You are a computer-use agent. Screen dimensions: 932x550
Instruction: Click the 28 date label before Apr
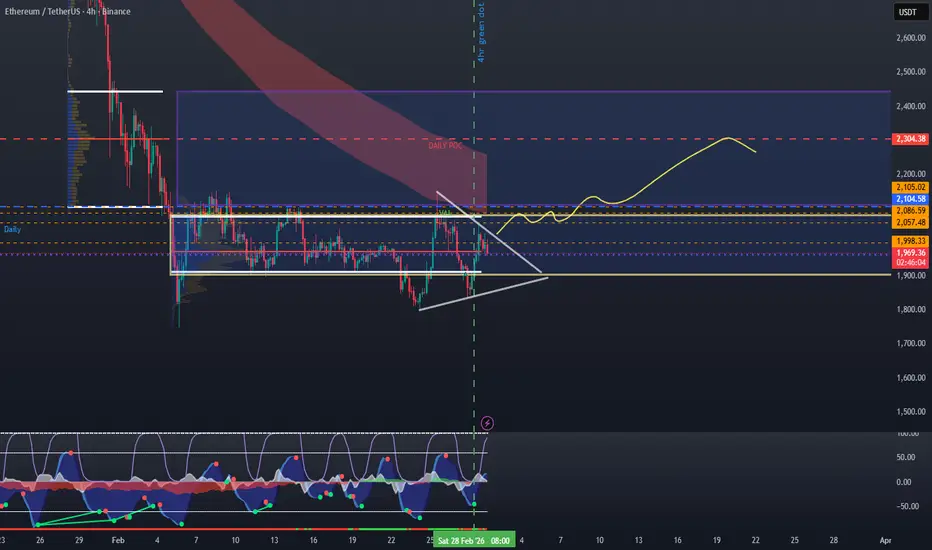833,540
